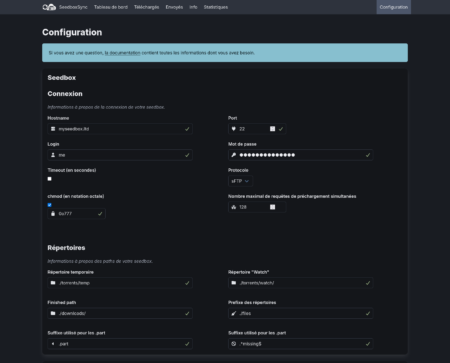Open Envoyés menu item
The height and width of the screenshot is (363, 450).
coord(174,7)
